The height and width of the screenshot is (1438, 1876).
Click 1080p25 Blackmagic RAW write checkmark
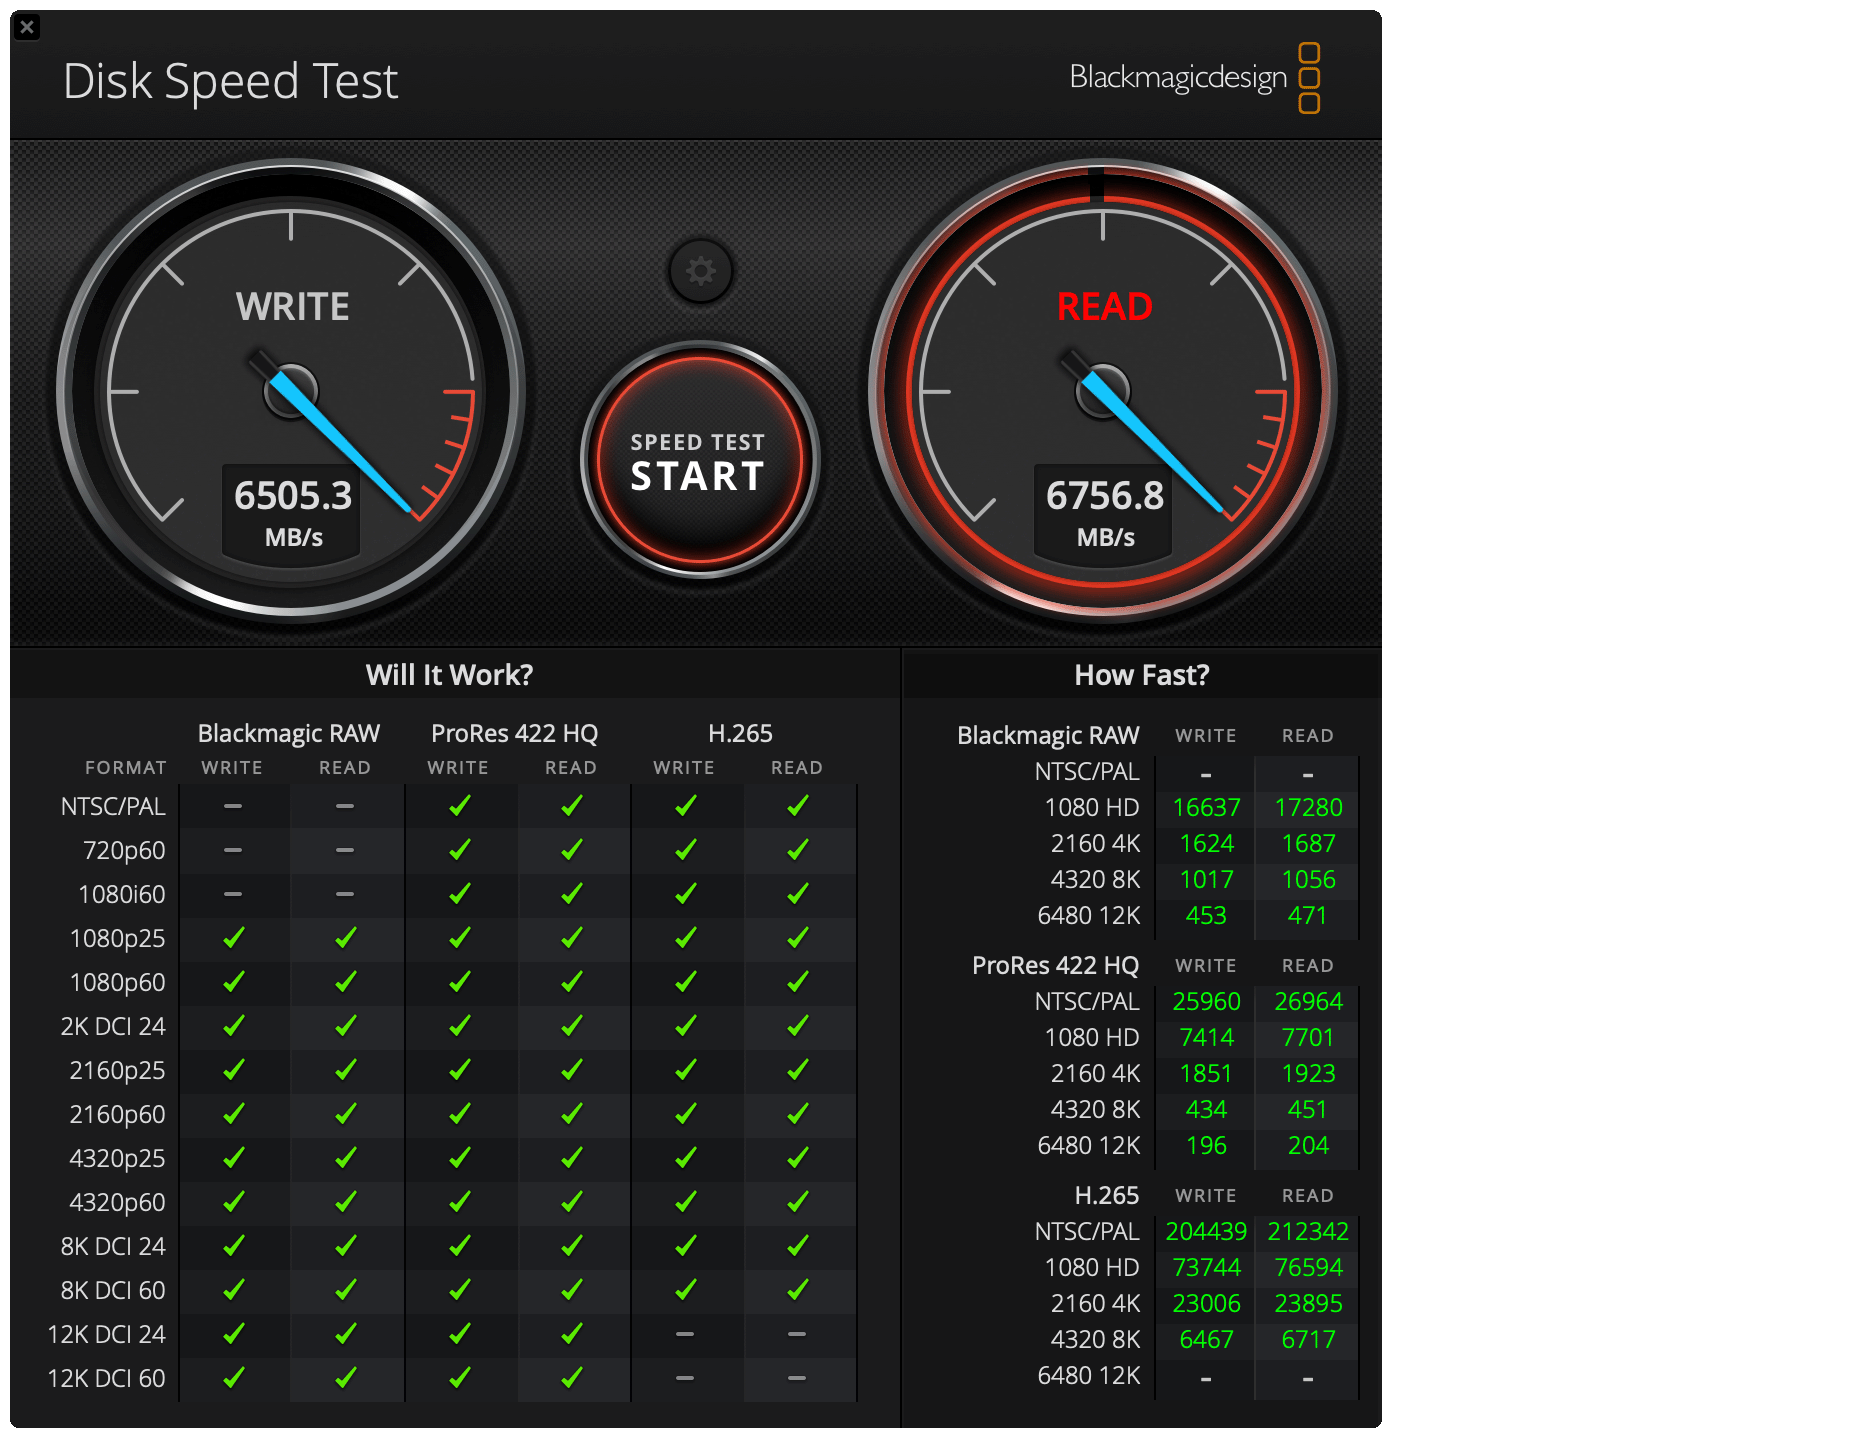click(233, 938)
